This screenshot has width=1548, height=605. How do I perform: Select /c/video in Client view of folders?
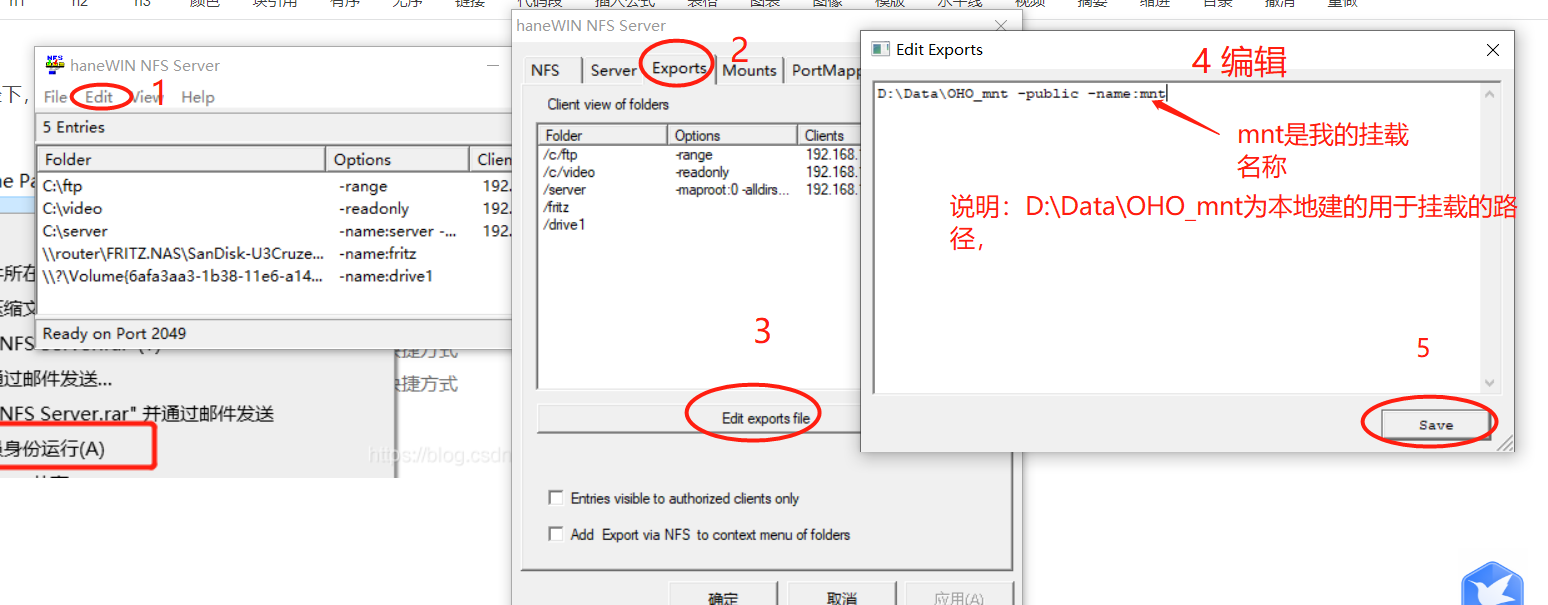point(568,172)
